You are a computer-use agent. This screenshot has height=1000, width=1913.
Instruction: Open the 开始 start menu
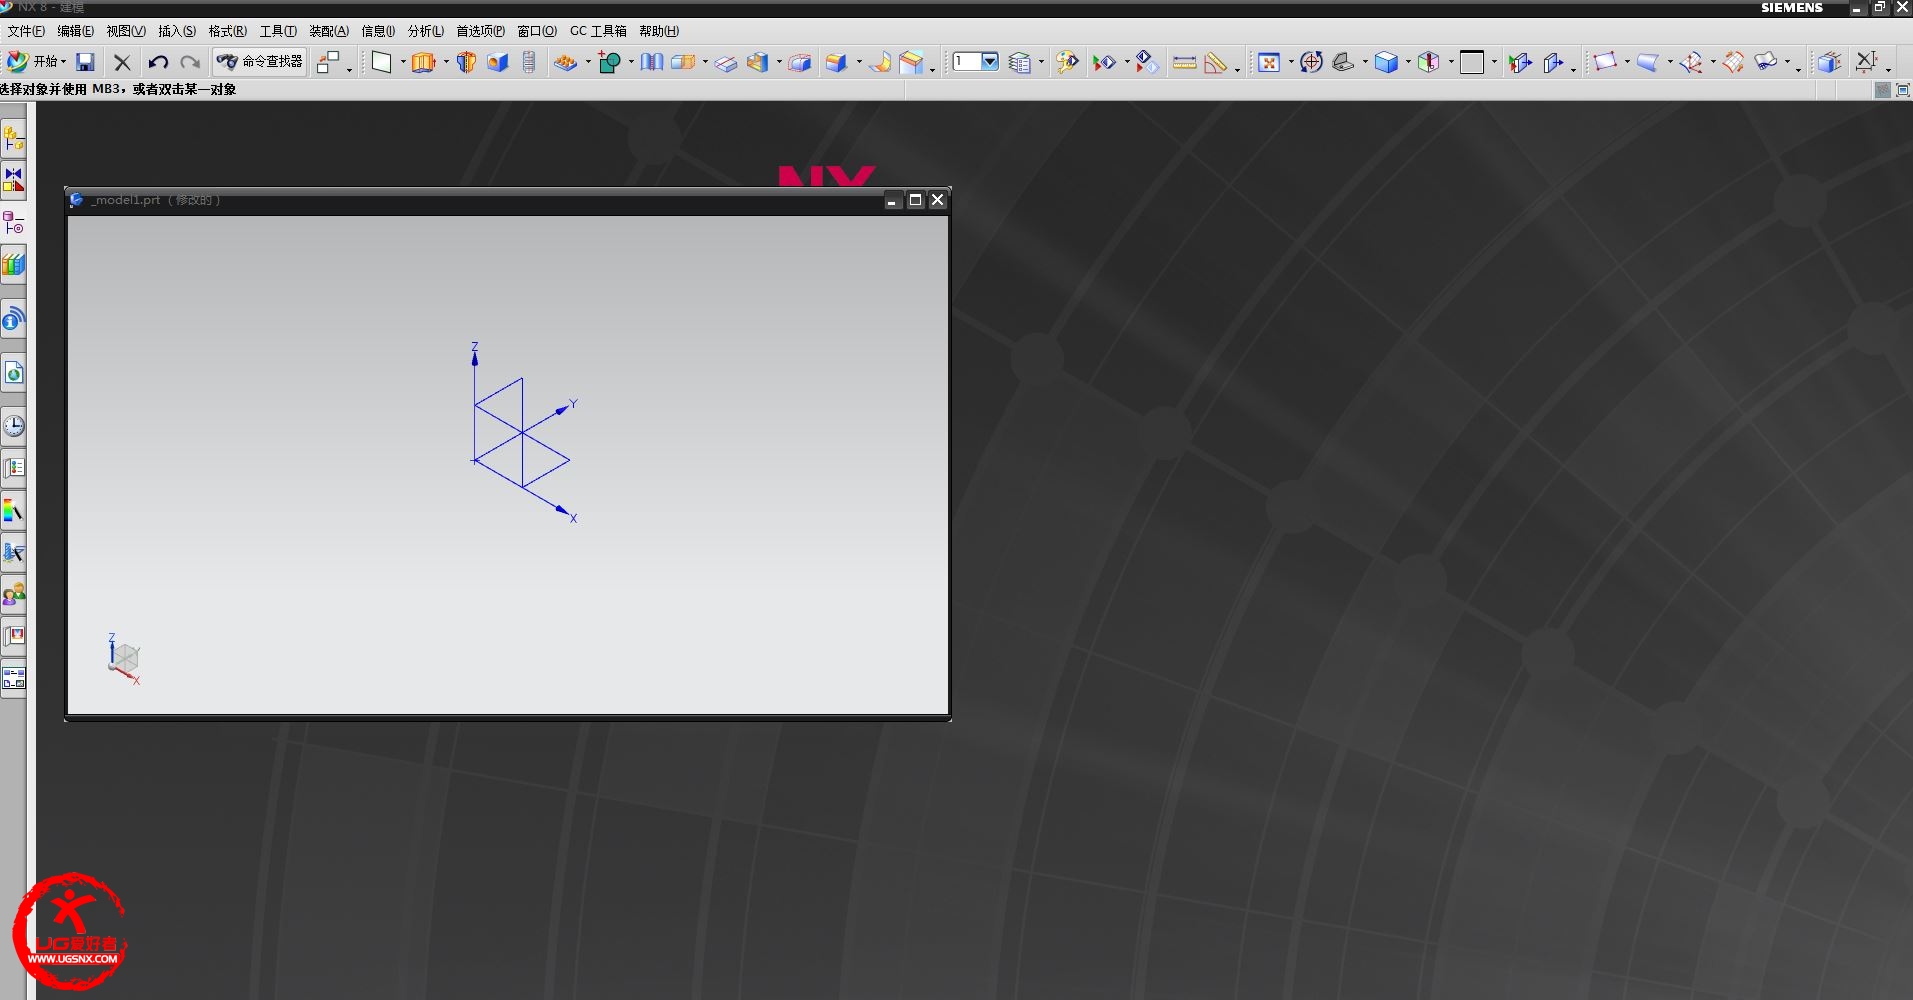[x=36, y=62]
